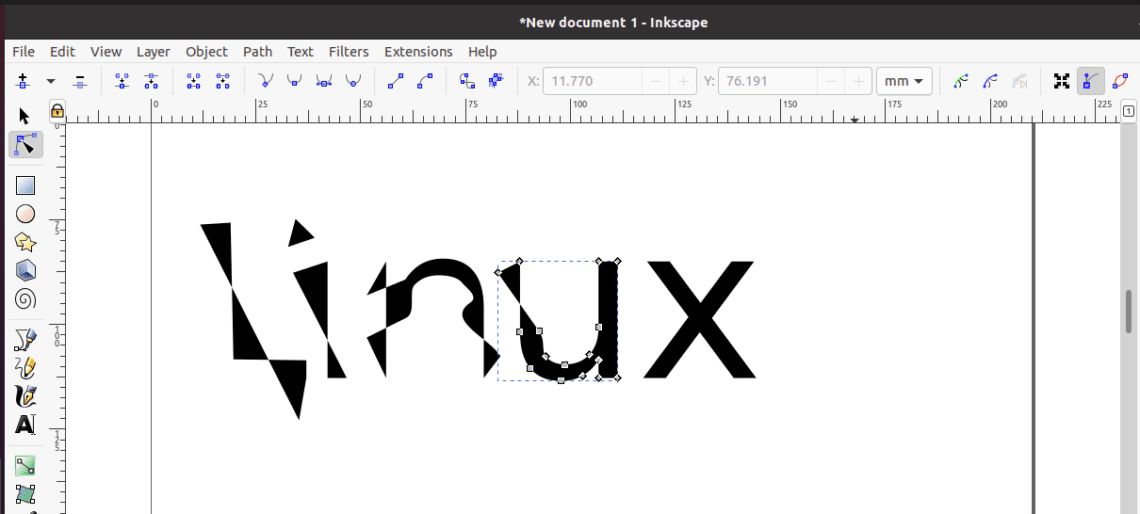Click Object to Path icon

coord(467,81)
